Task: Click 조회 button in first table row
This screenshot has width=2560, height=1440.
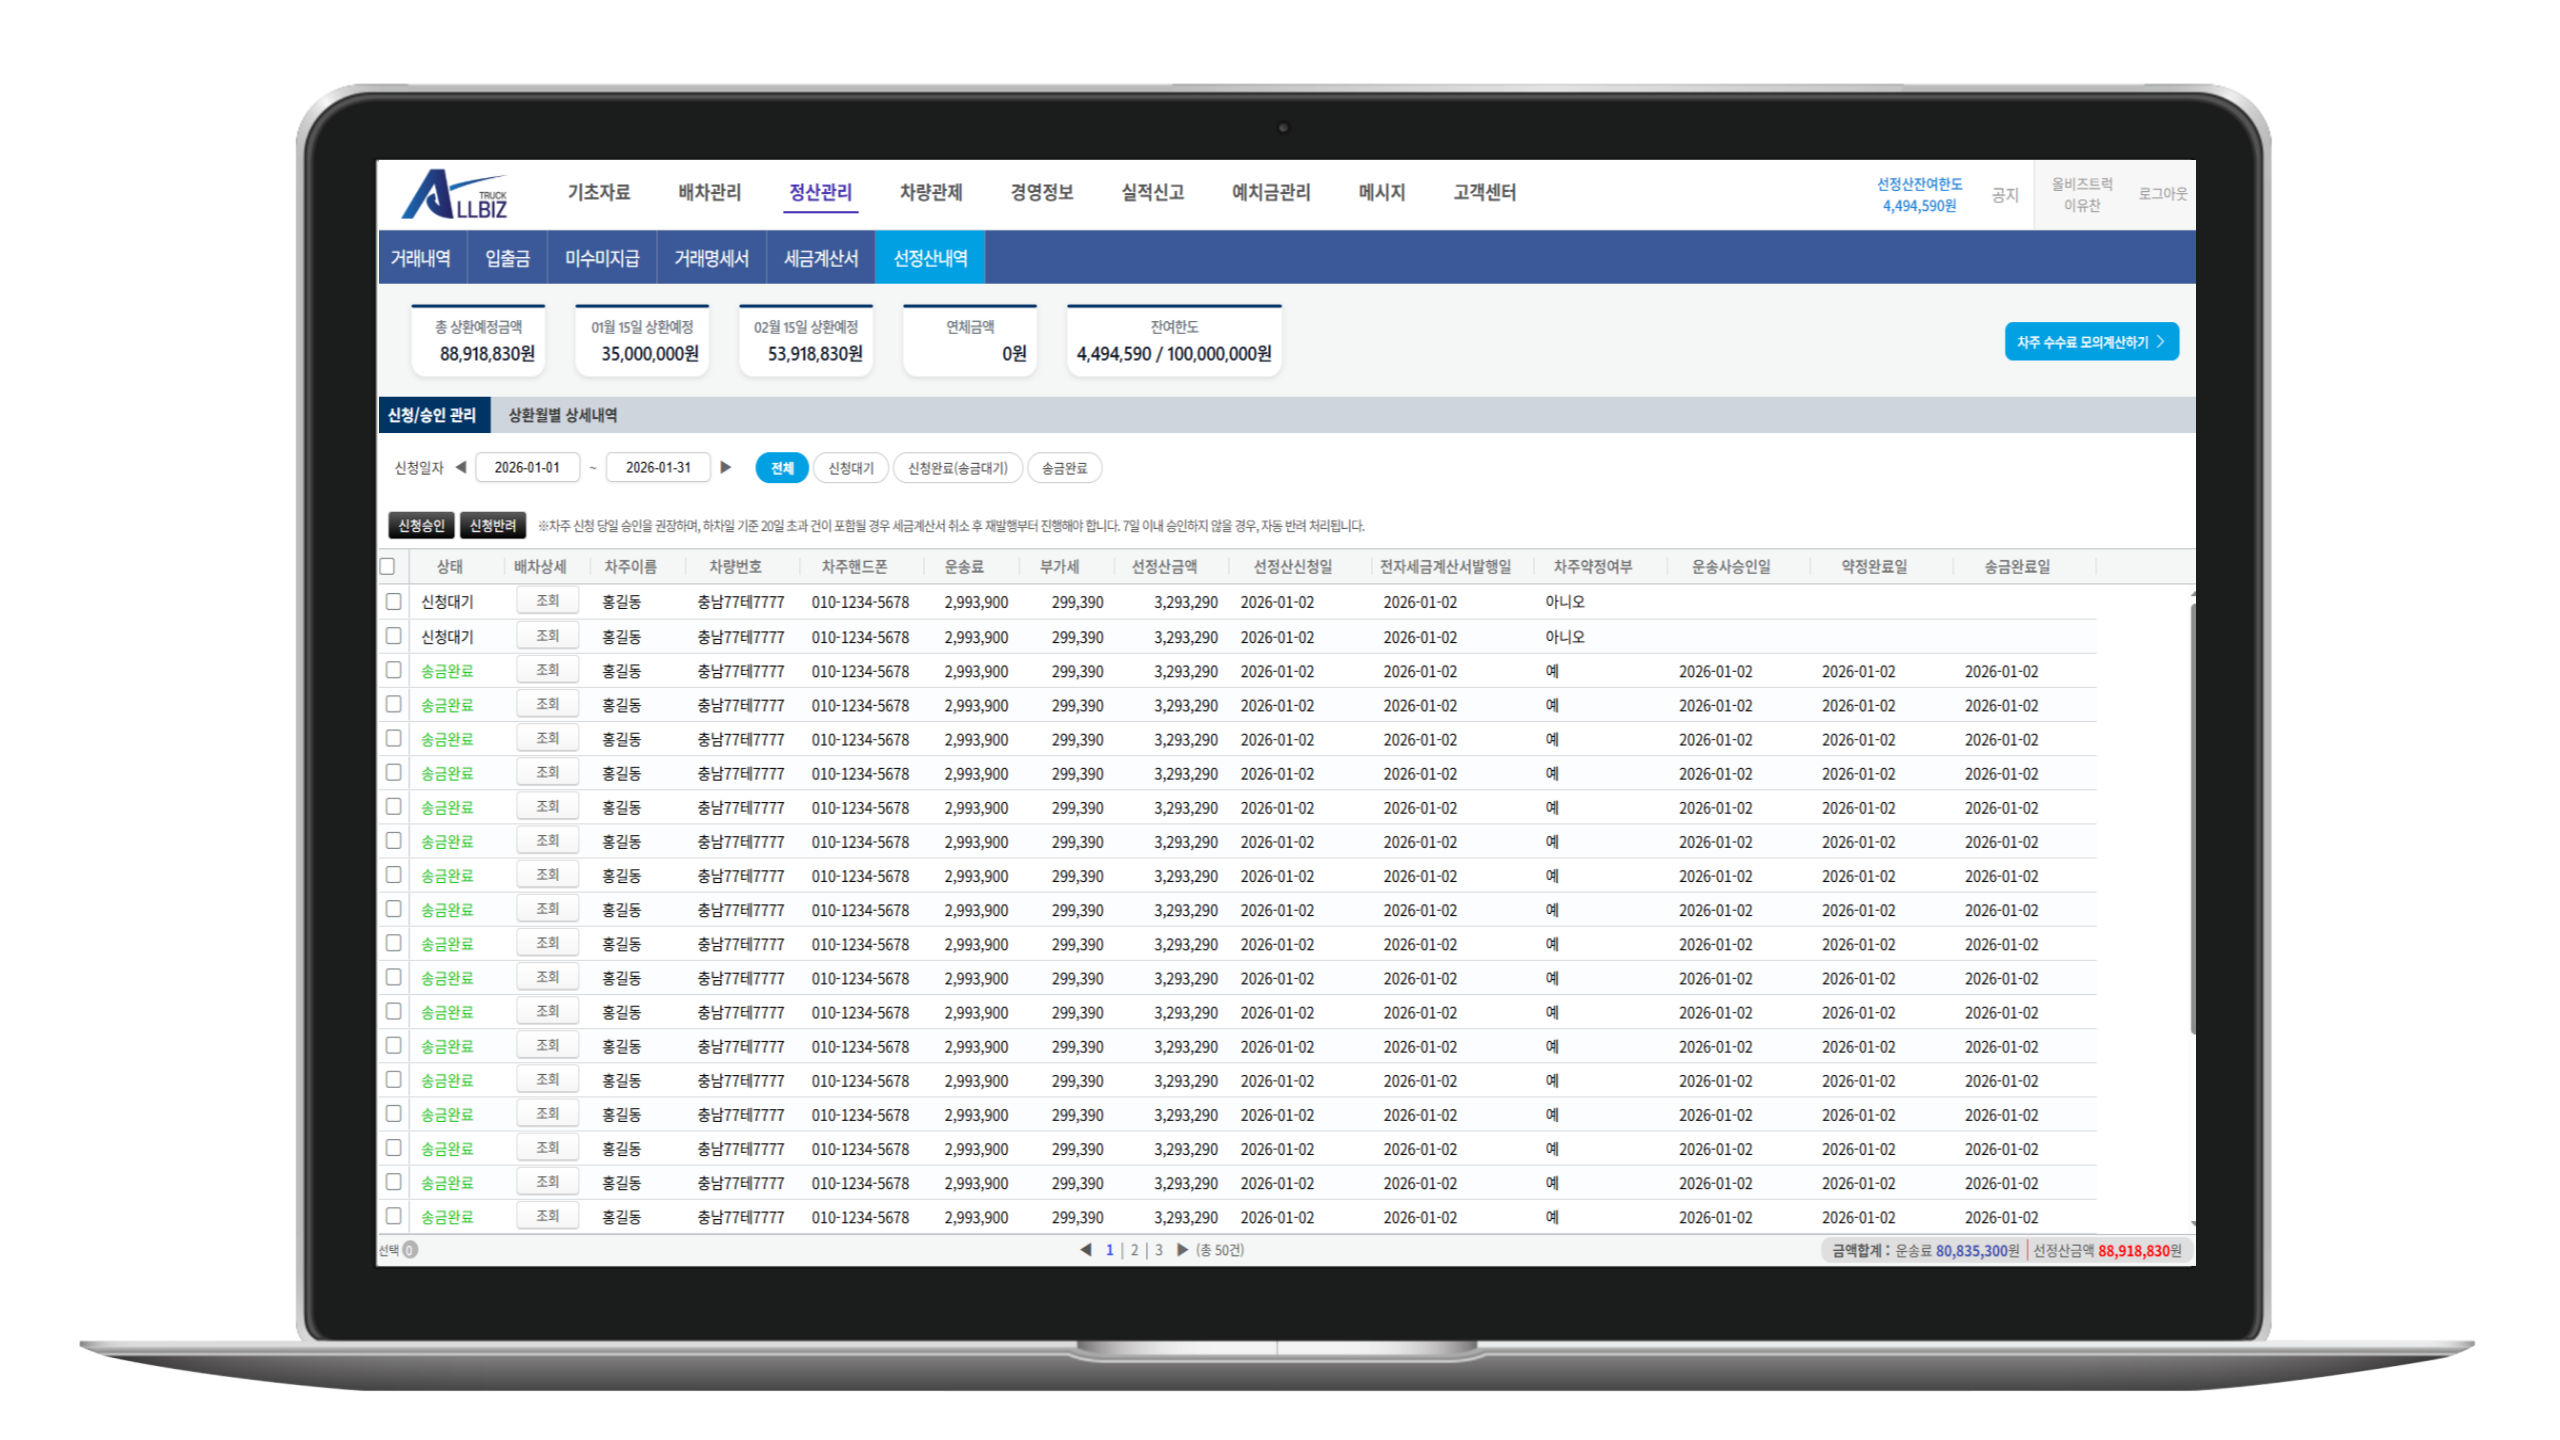Action: (547, 601)
